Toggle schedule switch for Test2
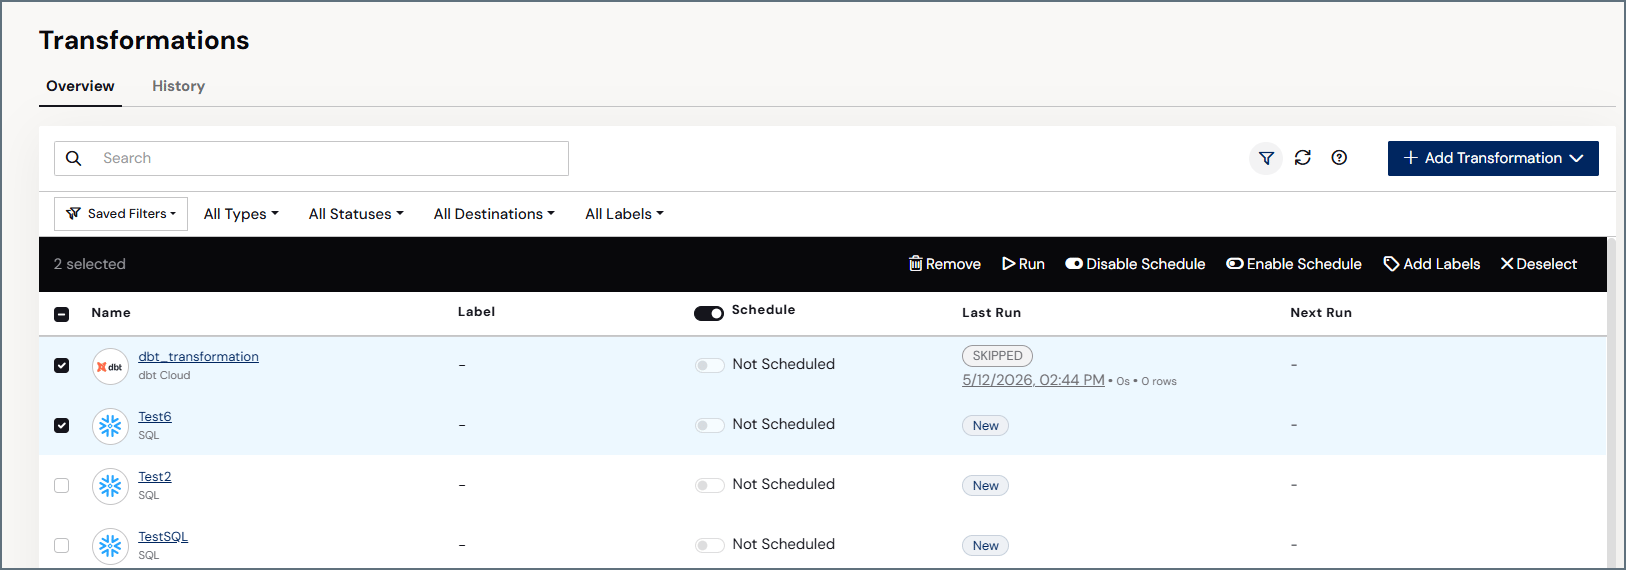The height and width of the screenshot is (570, 1626). tap(710, 485)
